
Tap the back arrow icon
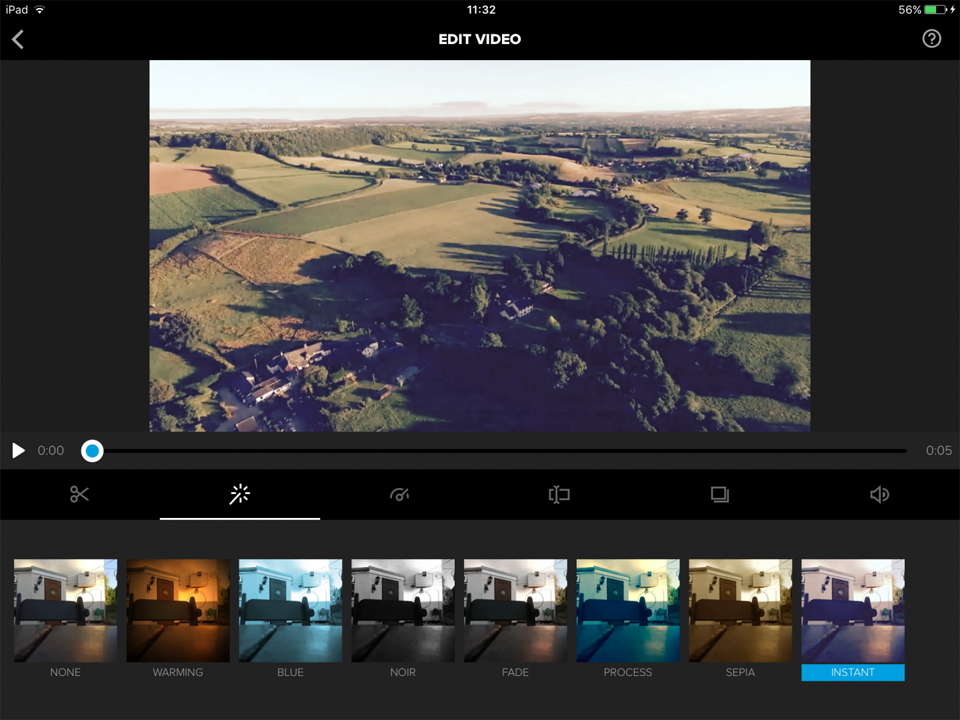[18, 39]
